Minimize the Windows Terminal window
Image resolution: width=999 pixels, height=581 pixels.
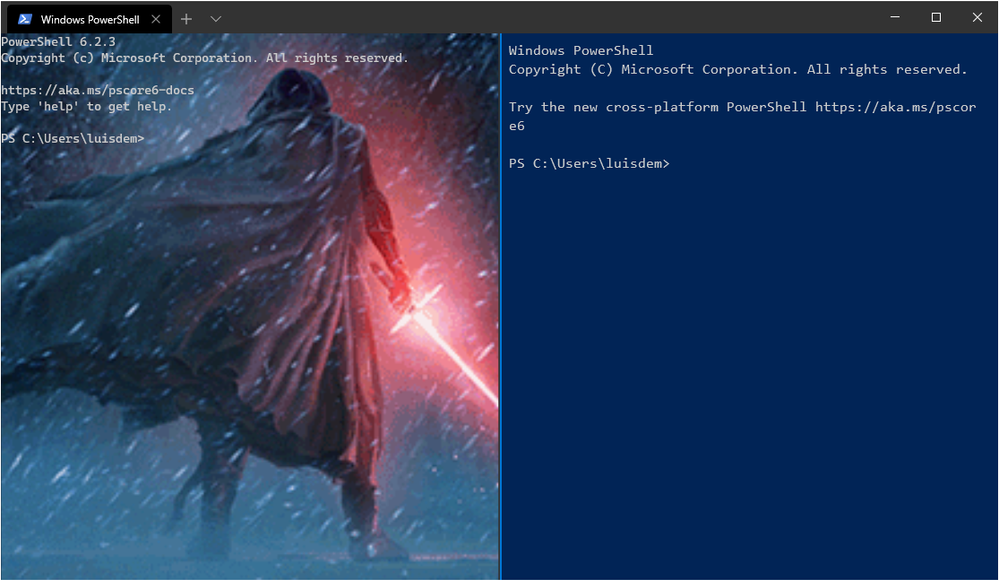coord(895,17)
